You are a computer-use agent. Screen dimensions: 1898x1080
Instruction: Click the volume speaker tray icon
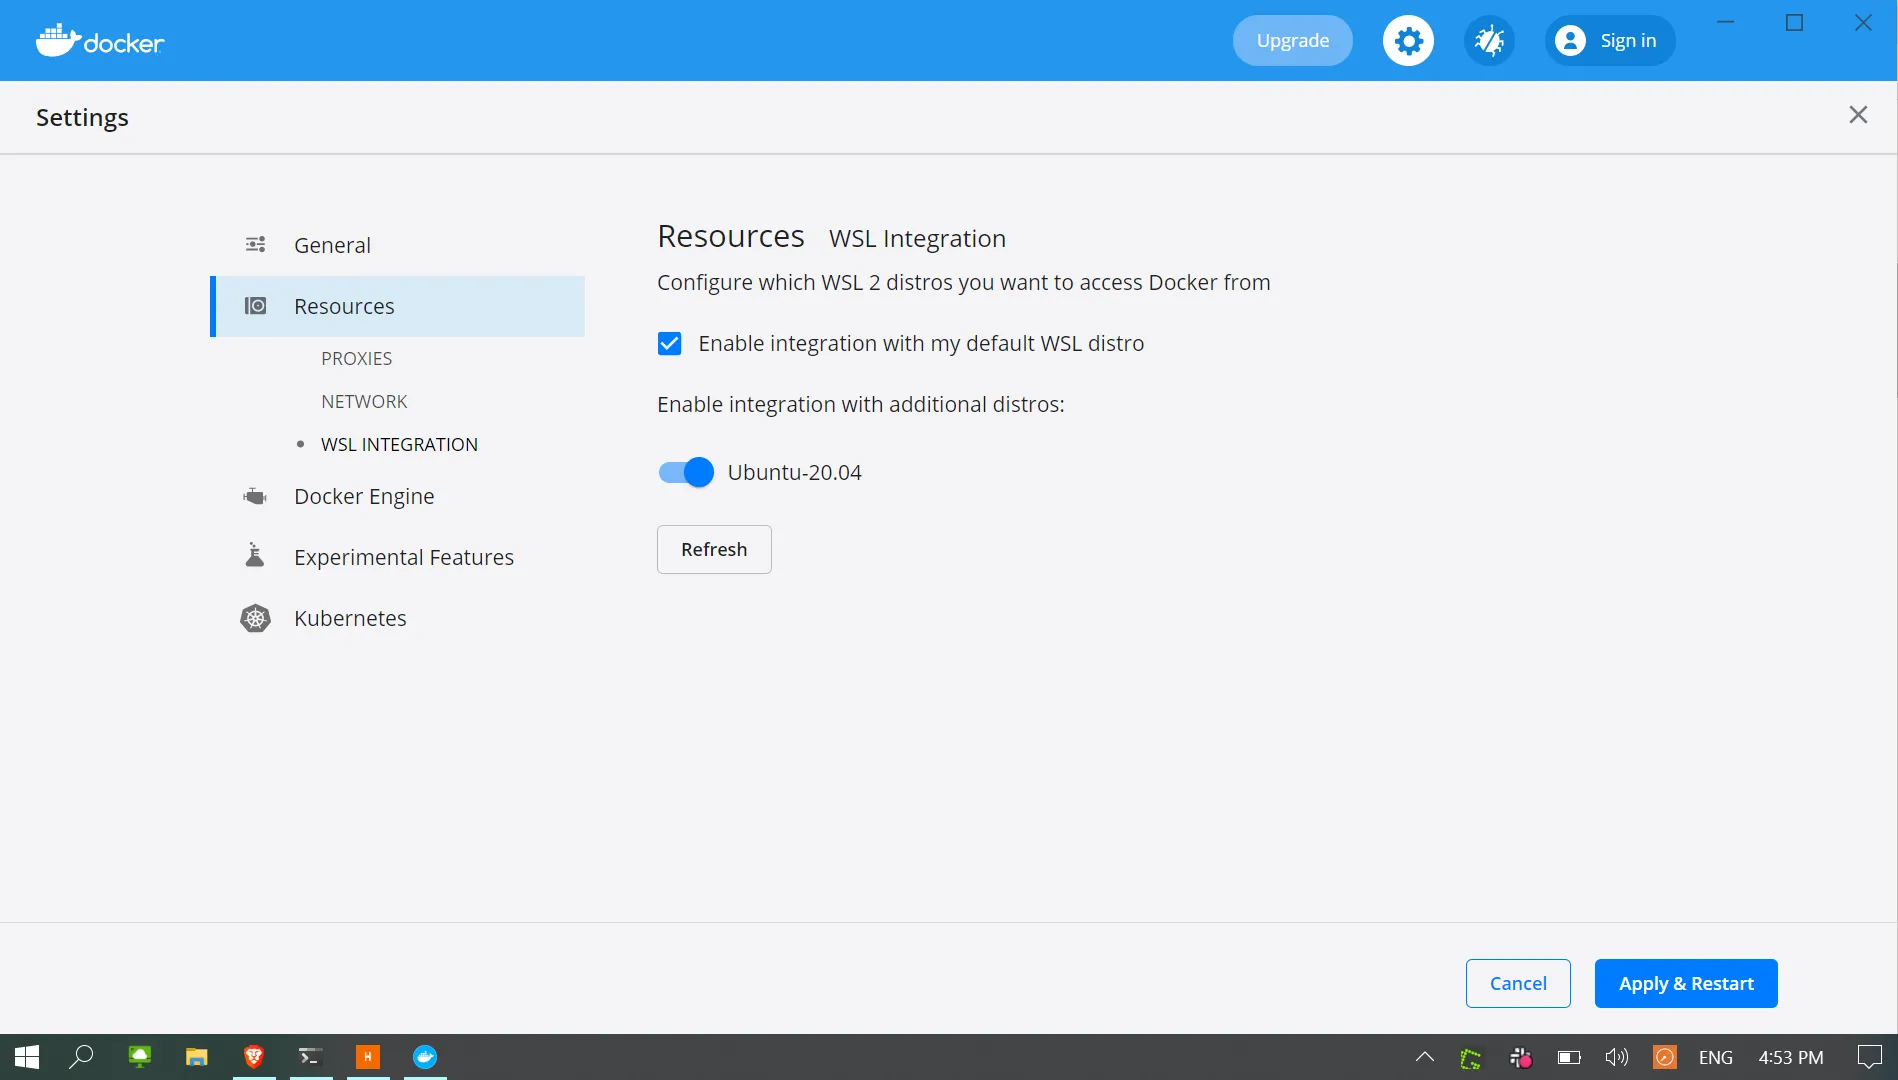pyautogui.click(x=1616, y=1057)
